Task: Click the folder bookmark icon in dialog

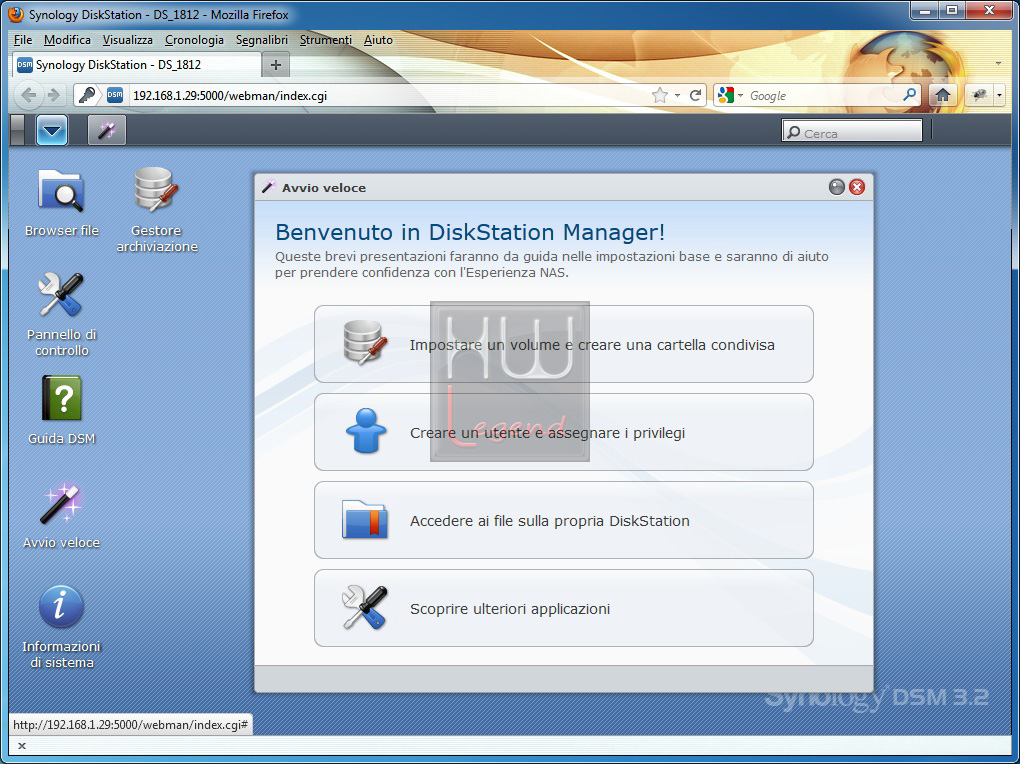Action: coord(365,519)
